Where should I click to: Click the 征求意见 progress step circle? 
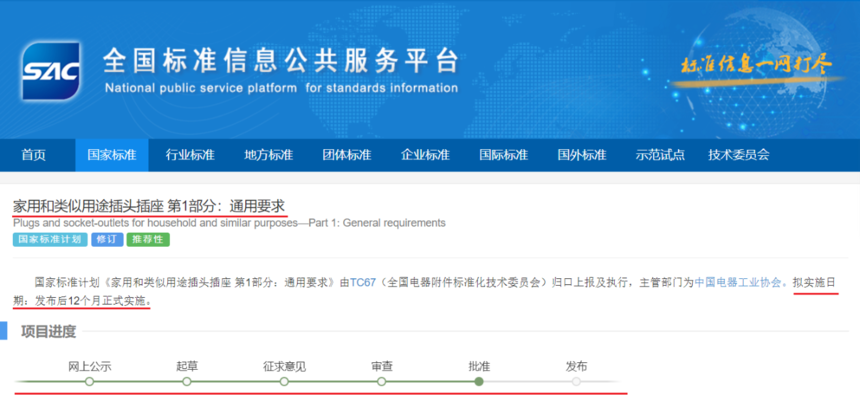coord(284,381)
